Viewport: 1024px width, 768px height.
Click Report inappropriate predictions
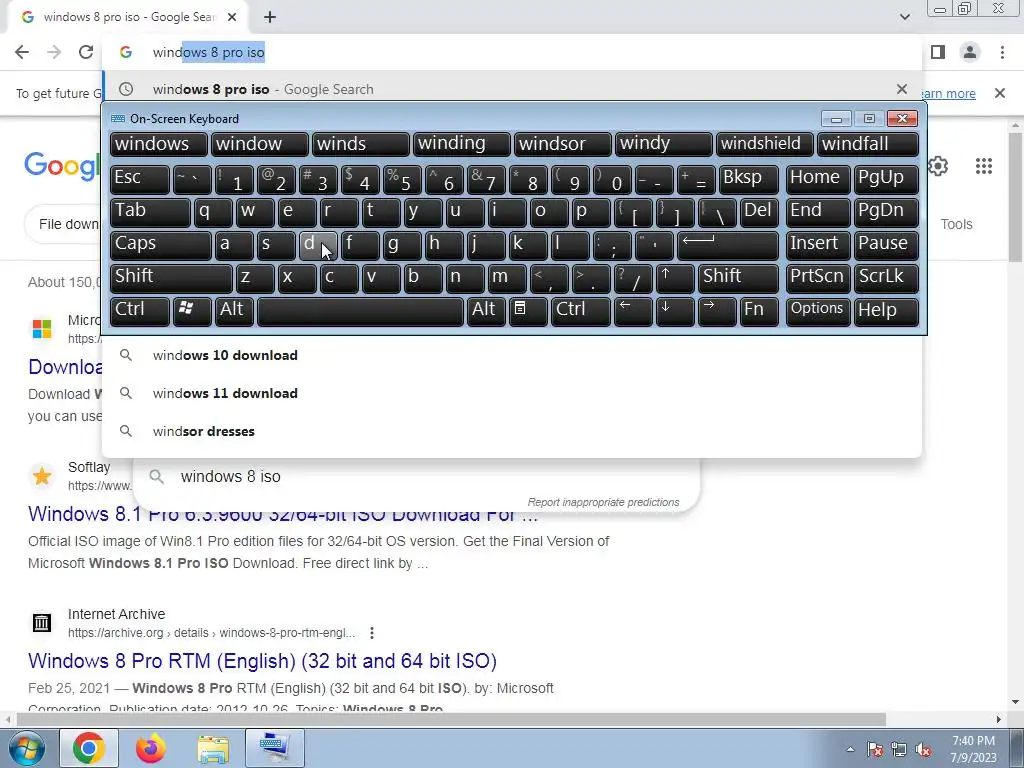603,502
